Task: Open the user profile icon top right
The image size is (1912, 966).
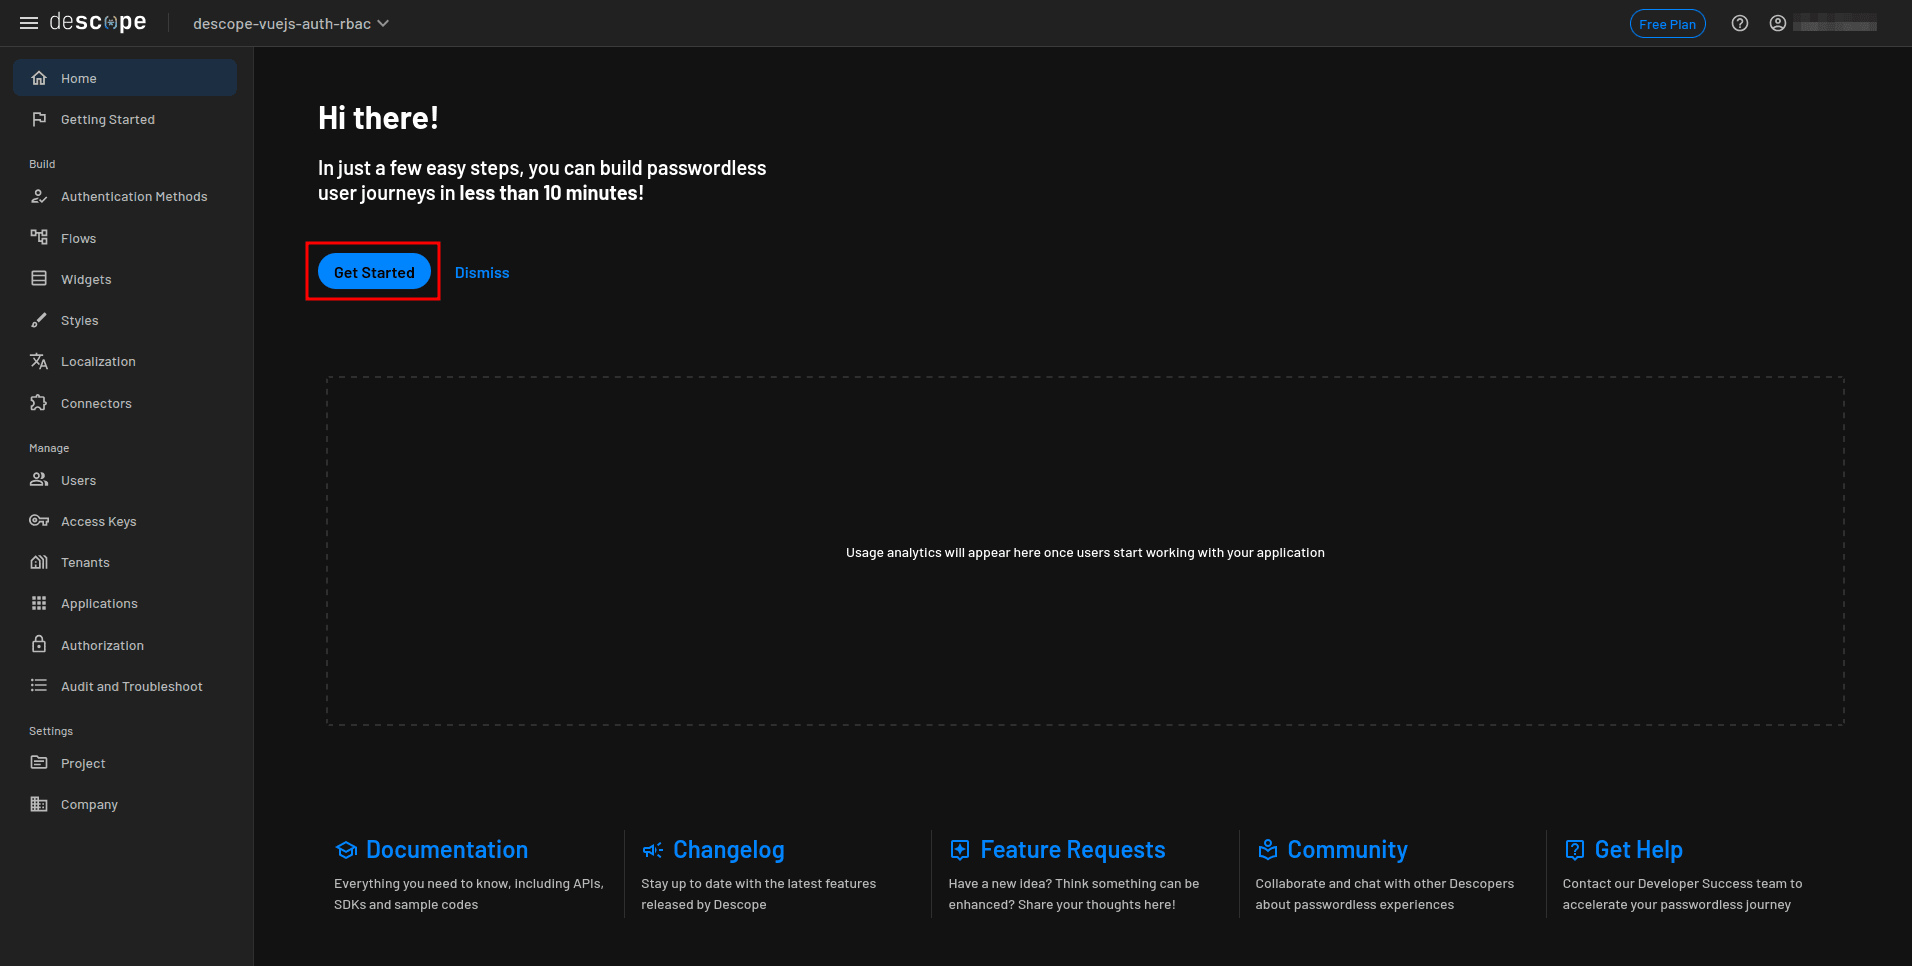Action: point(1778,23)
